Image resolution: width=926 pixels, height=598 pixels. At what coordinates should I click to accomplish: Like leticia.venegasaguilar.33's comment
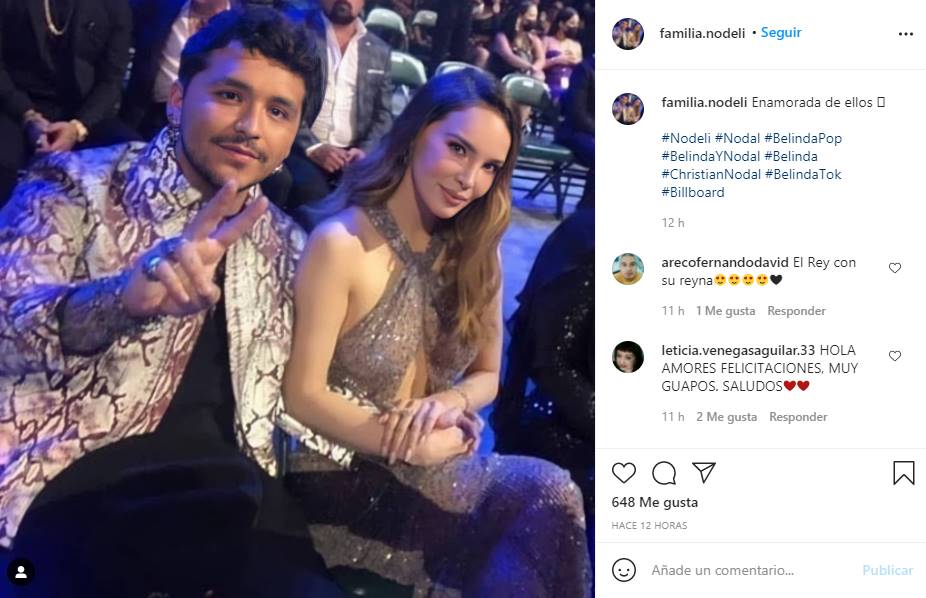895,356
